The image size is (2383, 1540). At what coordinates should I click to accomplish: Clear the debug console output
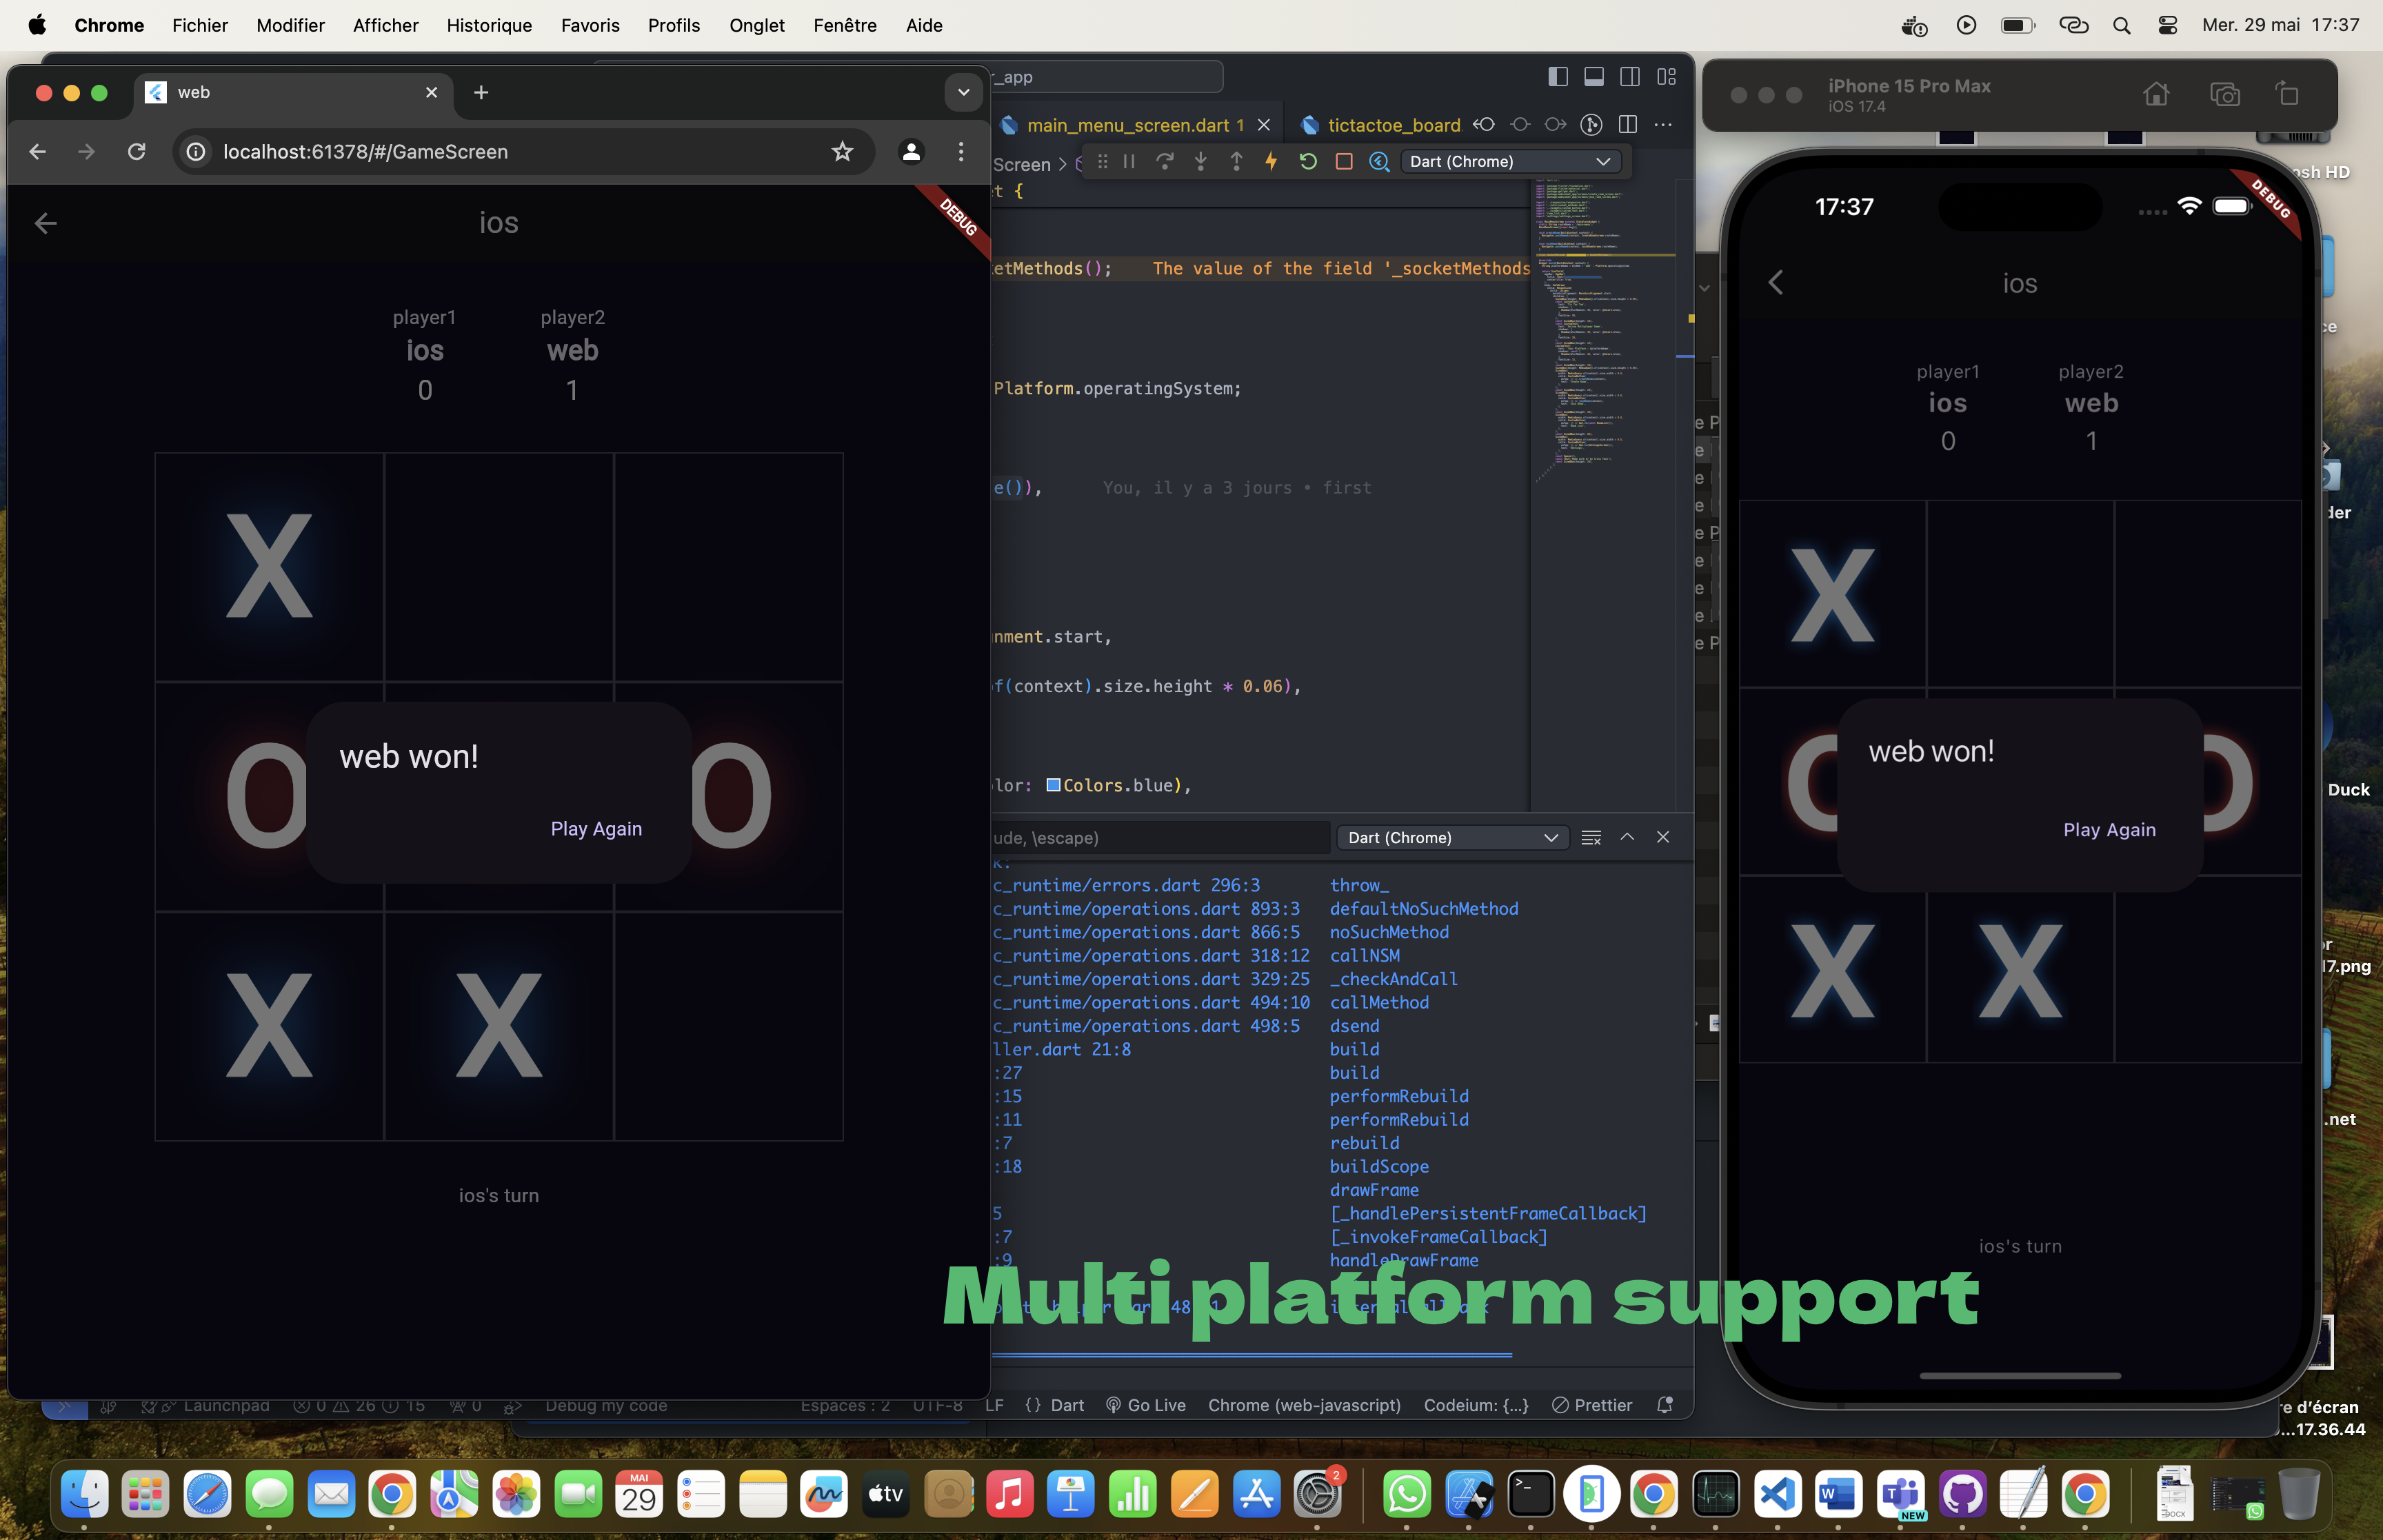point(1591,837)
